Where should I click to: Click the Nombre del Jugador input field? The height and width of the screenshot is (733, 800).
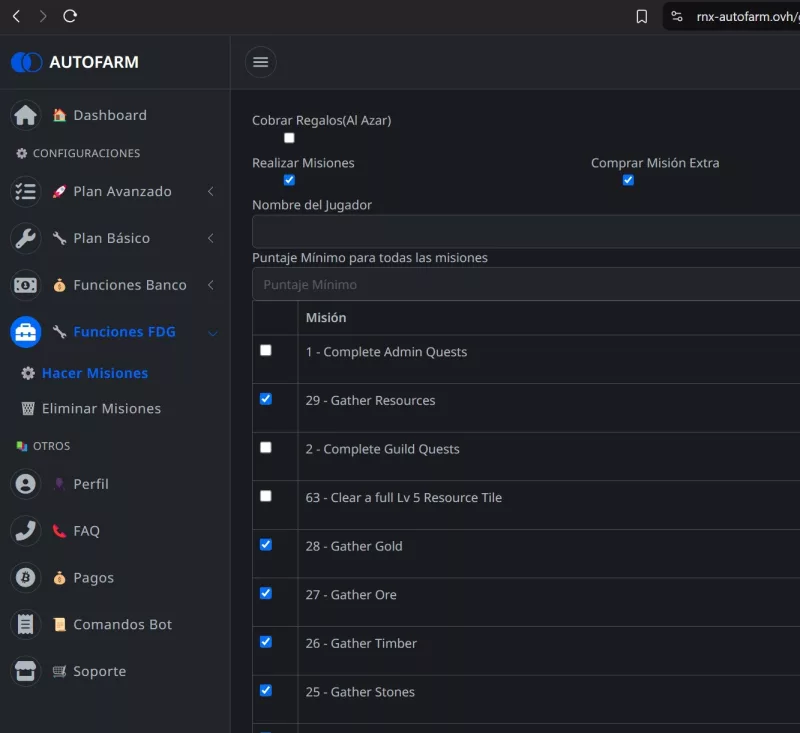click(x=526, y=232)
